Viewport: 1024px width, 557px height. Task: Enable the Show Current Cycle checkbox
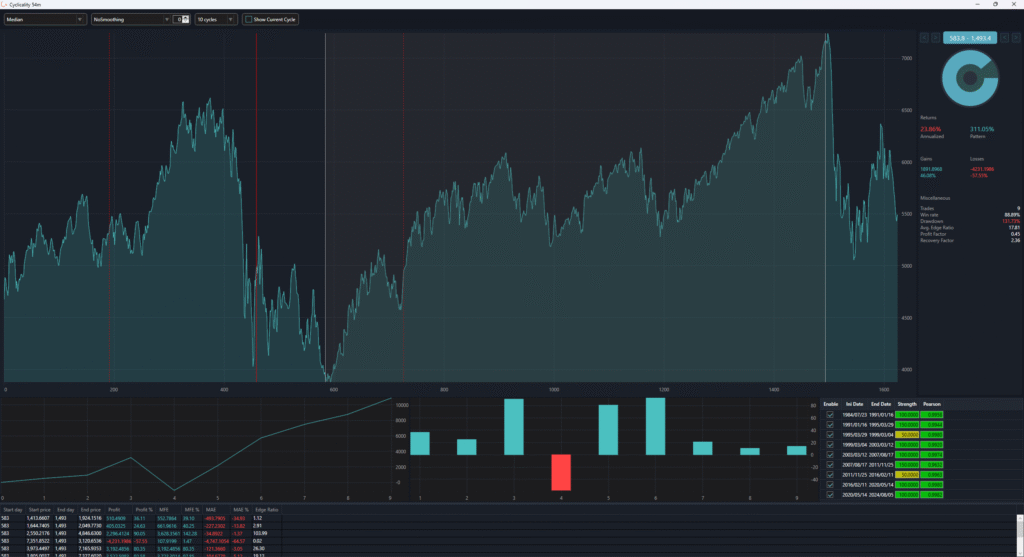[x=249, y=19]
